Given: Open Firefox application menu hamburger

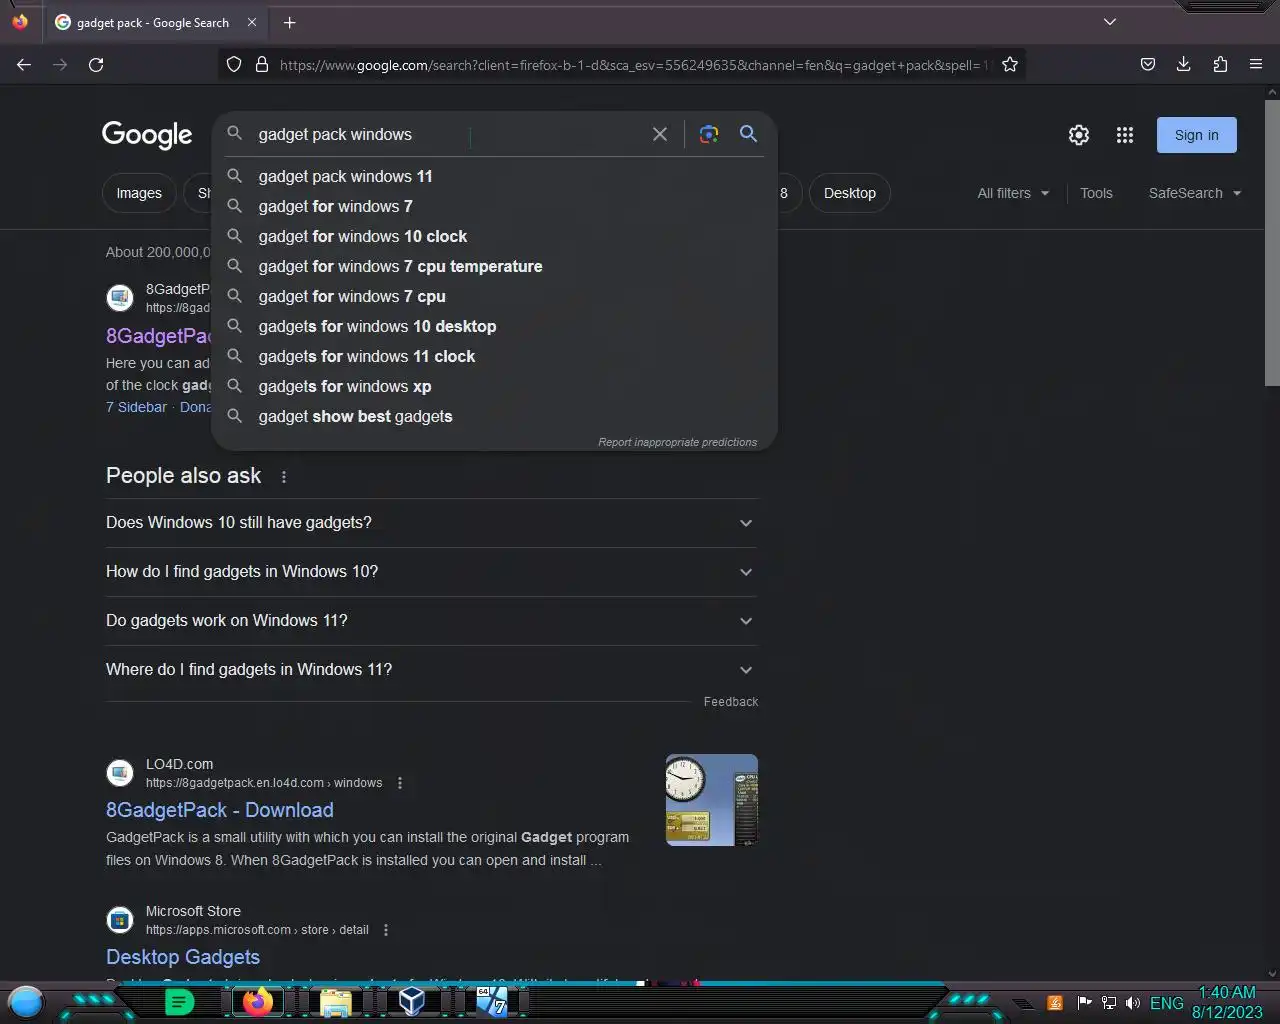Looking at the screenshot, I should 1256,64.
